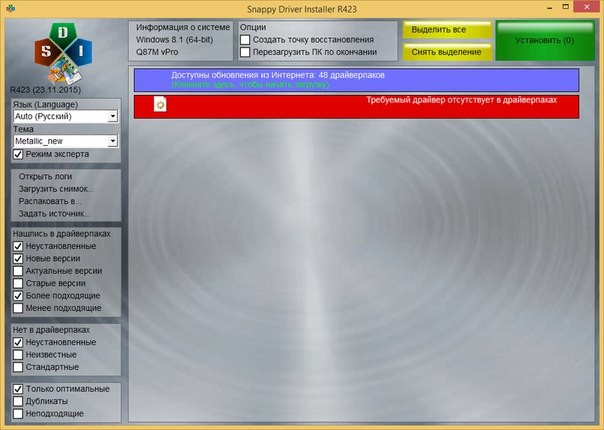Click the link to start downloading updates
The width and height of the screenshot is (604, 430).
pyautogui.click(x=250, y=84)
